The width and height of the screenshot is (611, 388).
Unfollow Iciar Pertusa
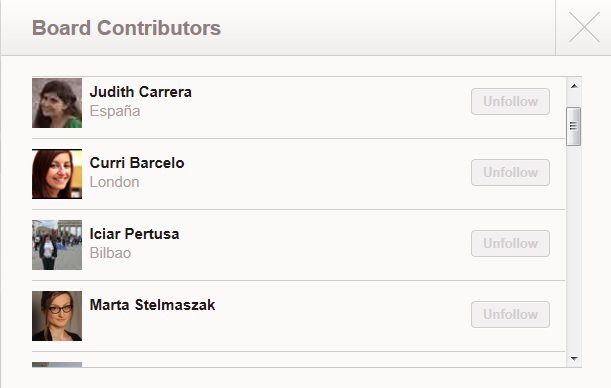[x=510, y=243]
